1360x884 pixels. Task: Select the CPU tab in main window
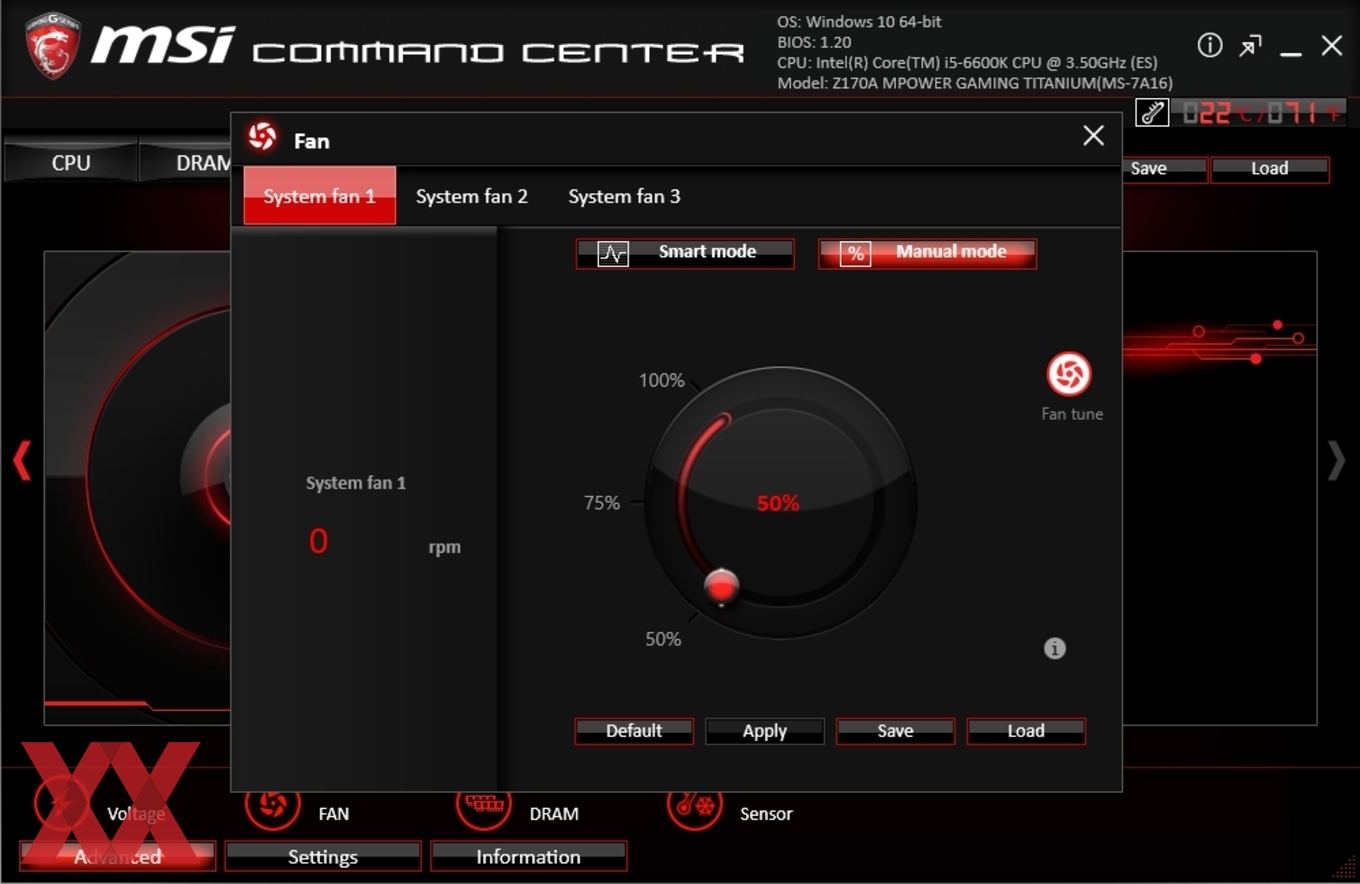71,162
